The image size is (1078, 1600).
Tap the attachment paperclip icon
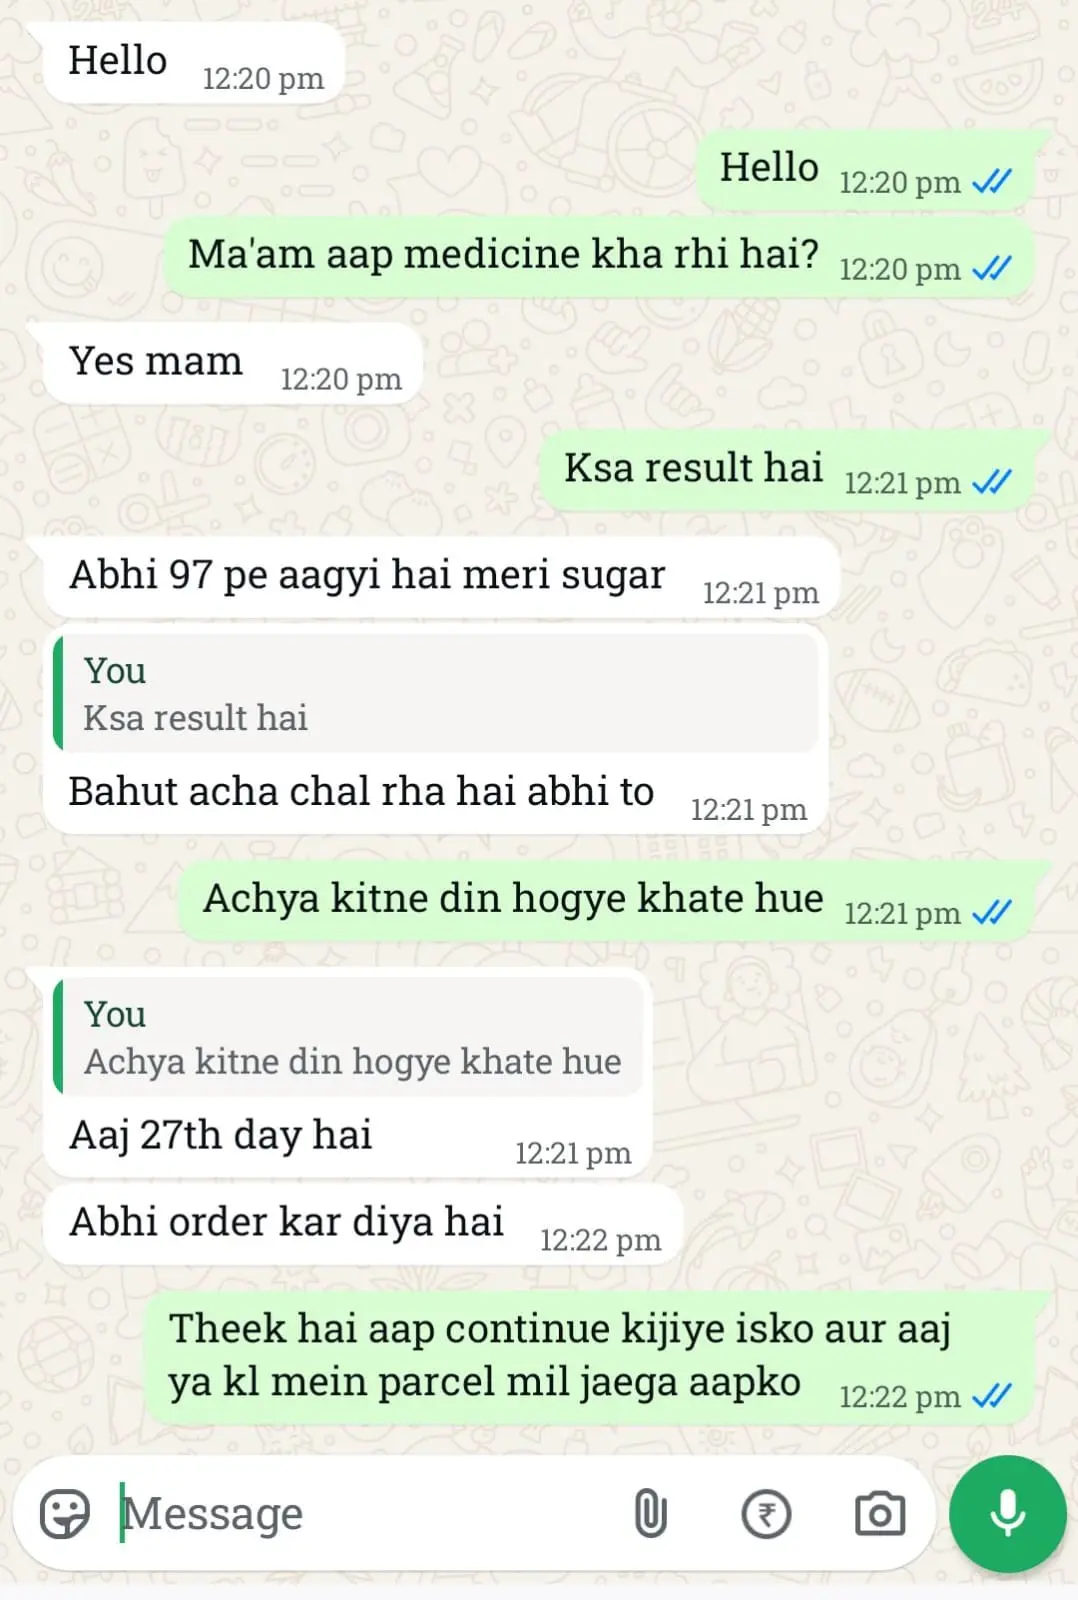pos(650,1513)
